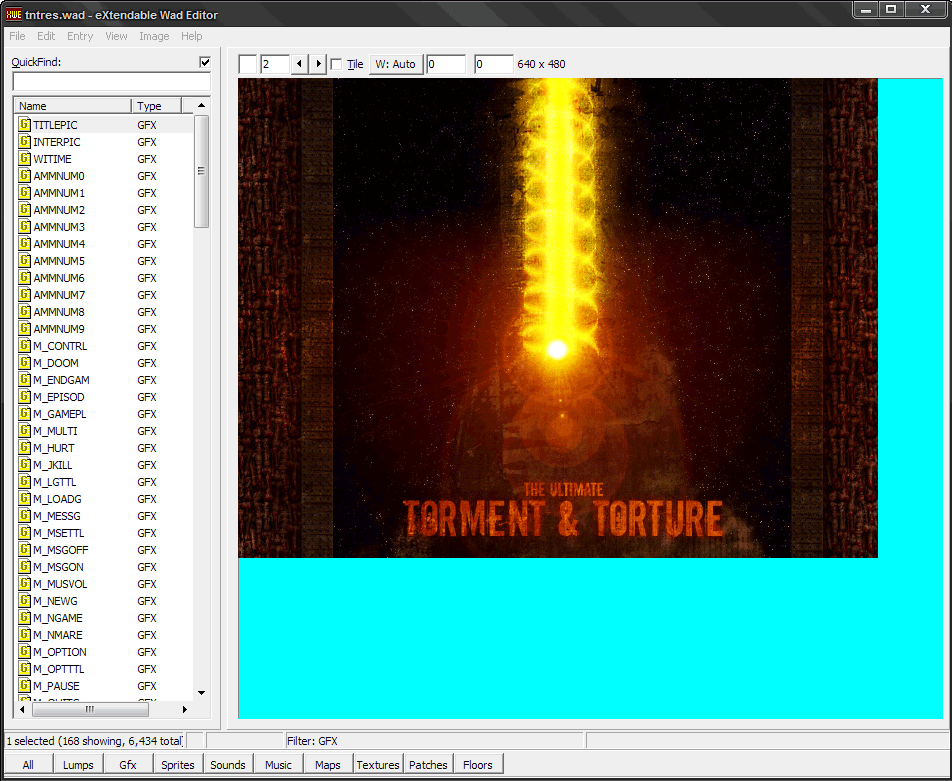Sort list by Name column header
The width and height of the screenshot is (952, 781).
click(72, 106)
